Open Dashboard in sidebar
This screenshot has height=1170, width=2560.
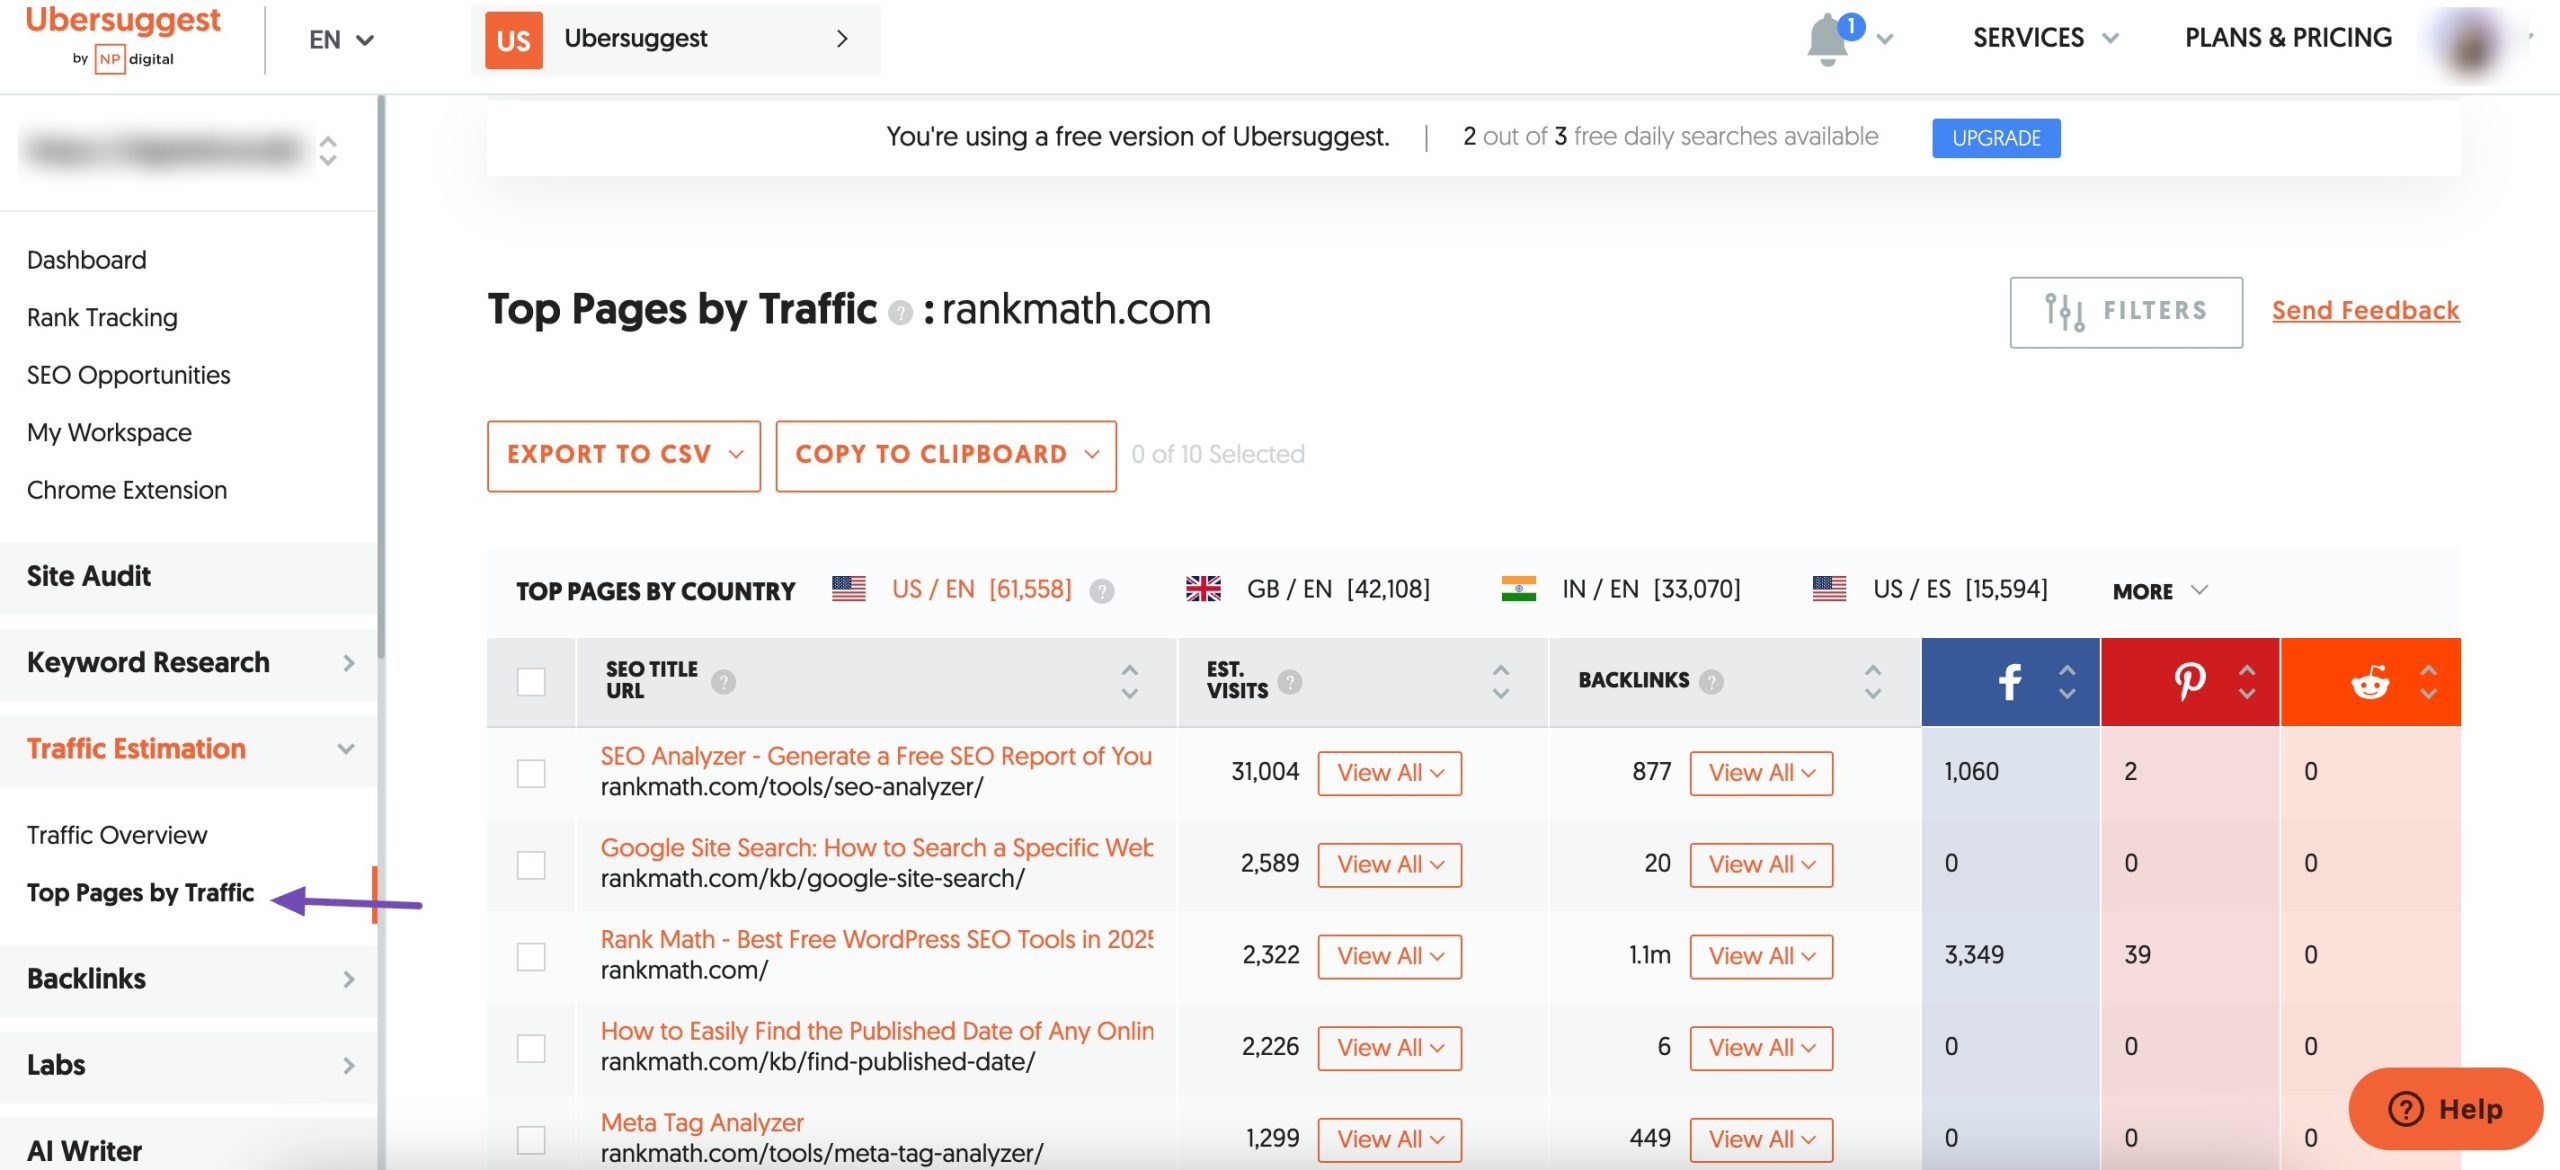[x=86, y=260]
